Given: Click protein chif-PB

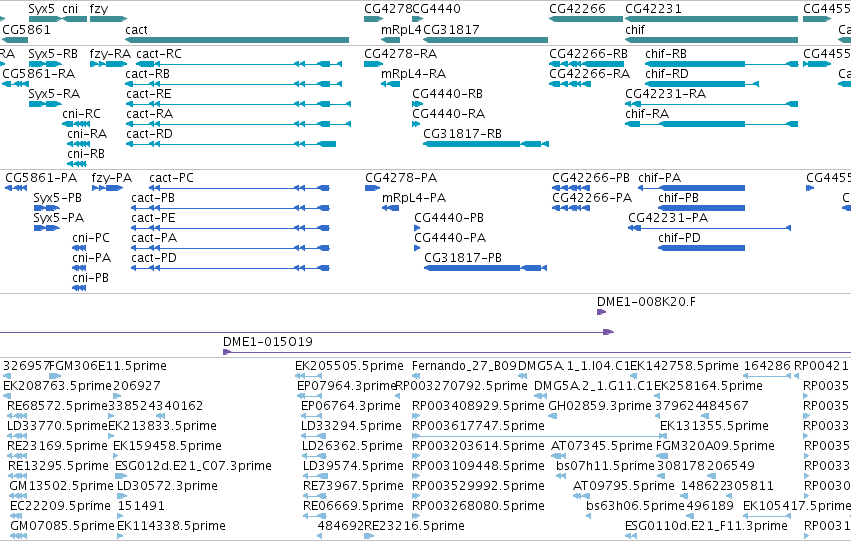Looking at the screenshot, I should click(x=701, y=208).
